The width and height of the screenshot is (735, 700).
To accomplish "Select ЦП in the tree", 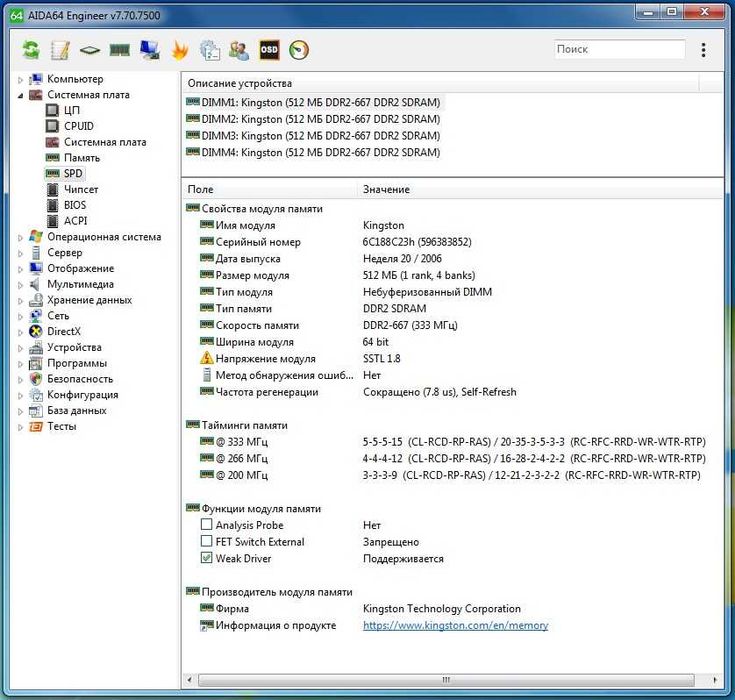I will (x=72, y=110).
